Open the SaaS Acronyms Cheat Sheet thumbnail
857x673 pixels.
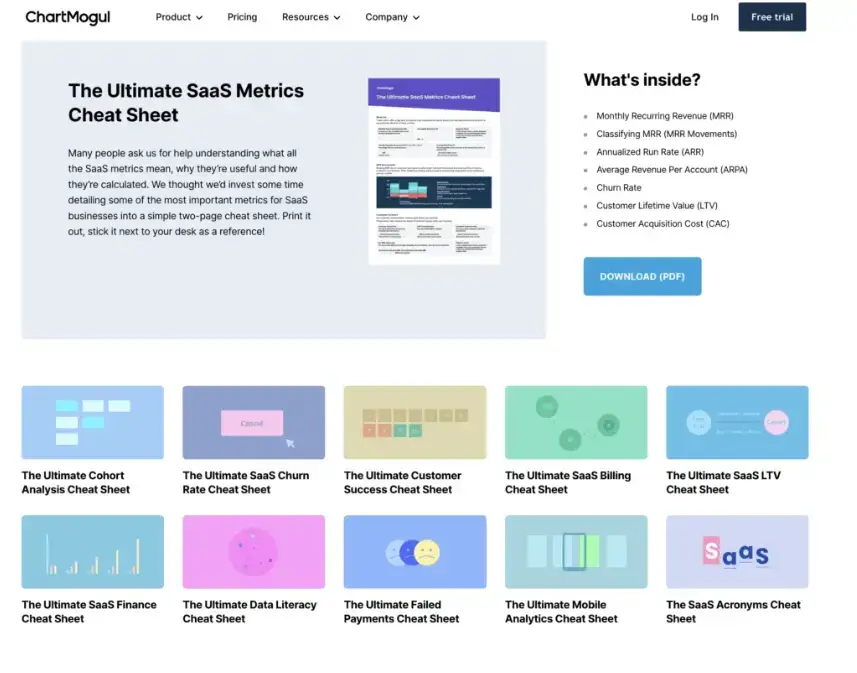click(736, 551)
